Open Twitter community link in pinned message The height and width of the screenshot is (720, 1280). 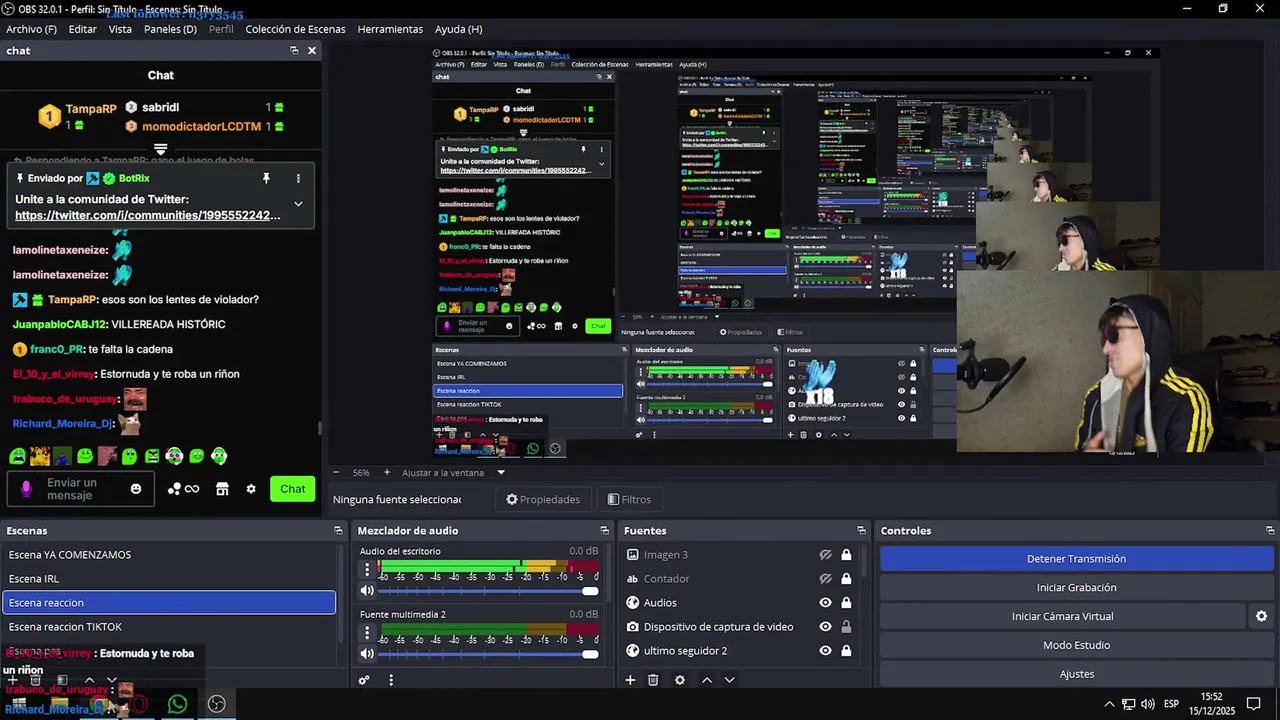pyautogui.click(x=147, y=215)
